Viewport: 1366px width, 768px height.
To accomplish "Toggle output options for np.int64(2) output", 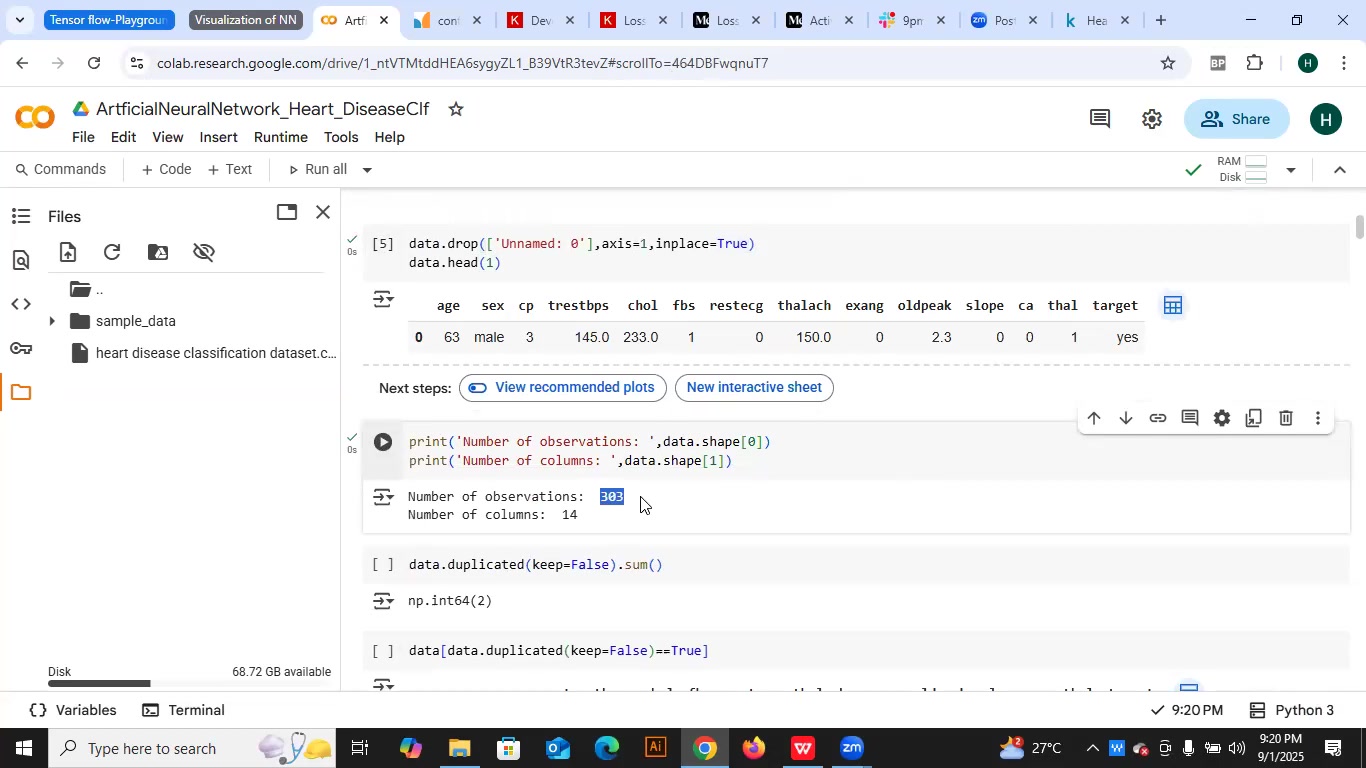I will tap(384, 601).
